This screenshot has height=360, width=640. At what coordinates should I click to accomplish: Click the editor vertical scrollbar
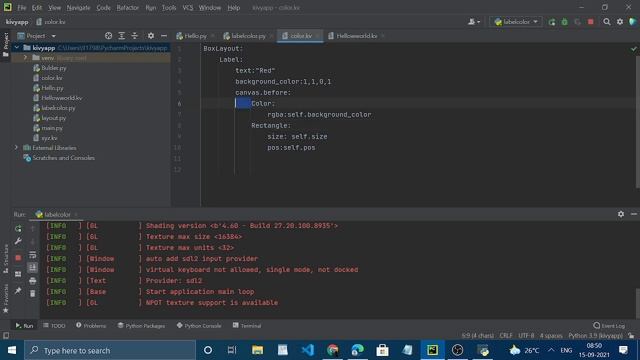tap(637, 122)
